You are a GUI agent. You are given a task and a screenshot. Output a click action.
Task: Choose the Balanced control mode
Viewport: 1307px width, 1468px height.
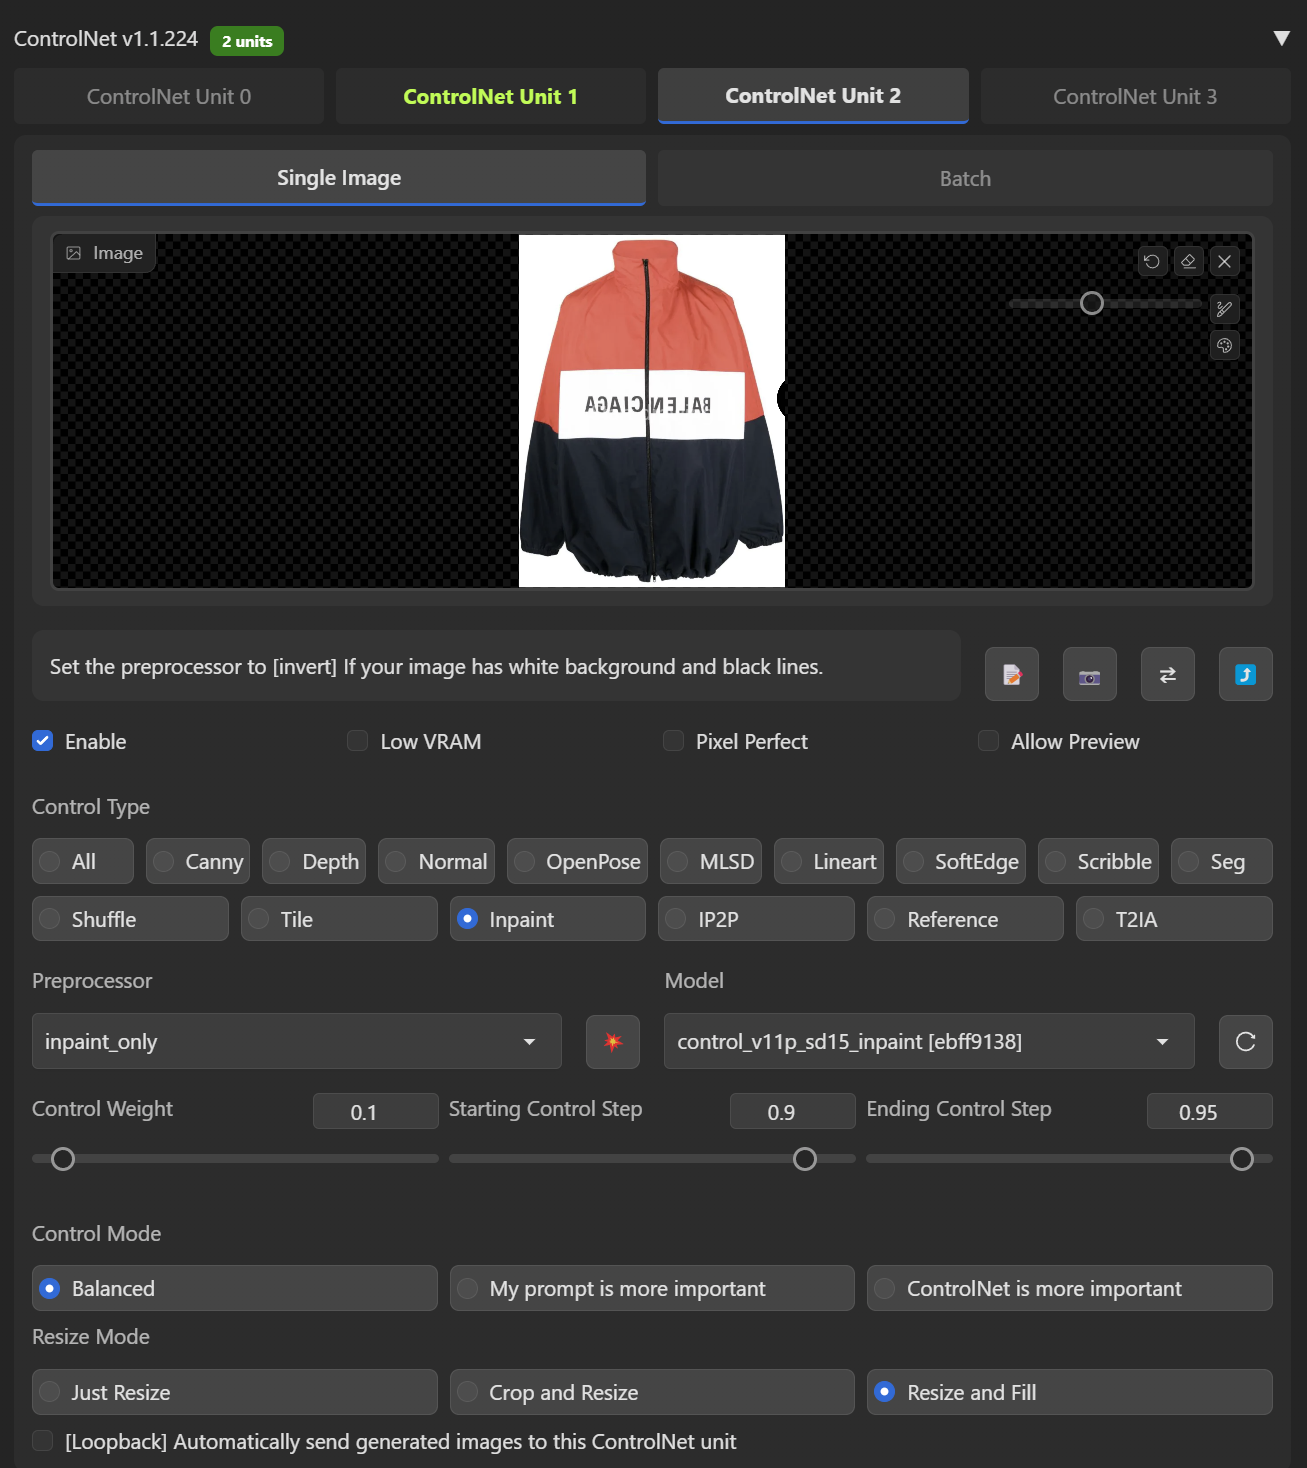(235, 1288)
